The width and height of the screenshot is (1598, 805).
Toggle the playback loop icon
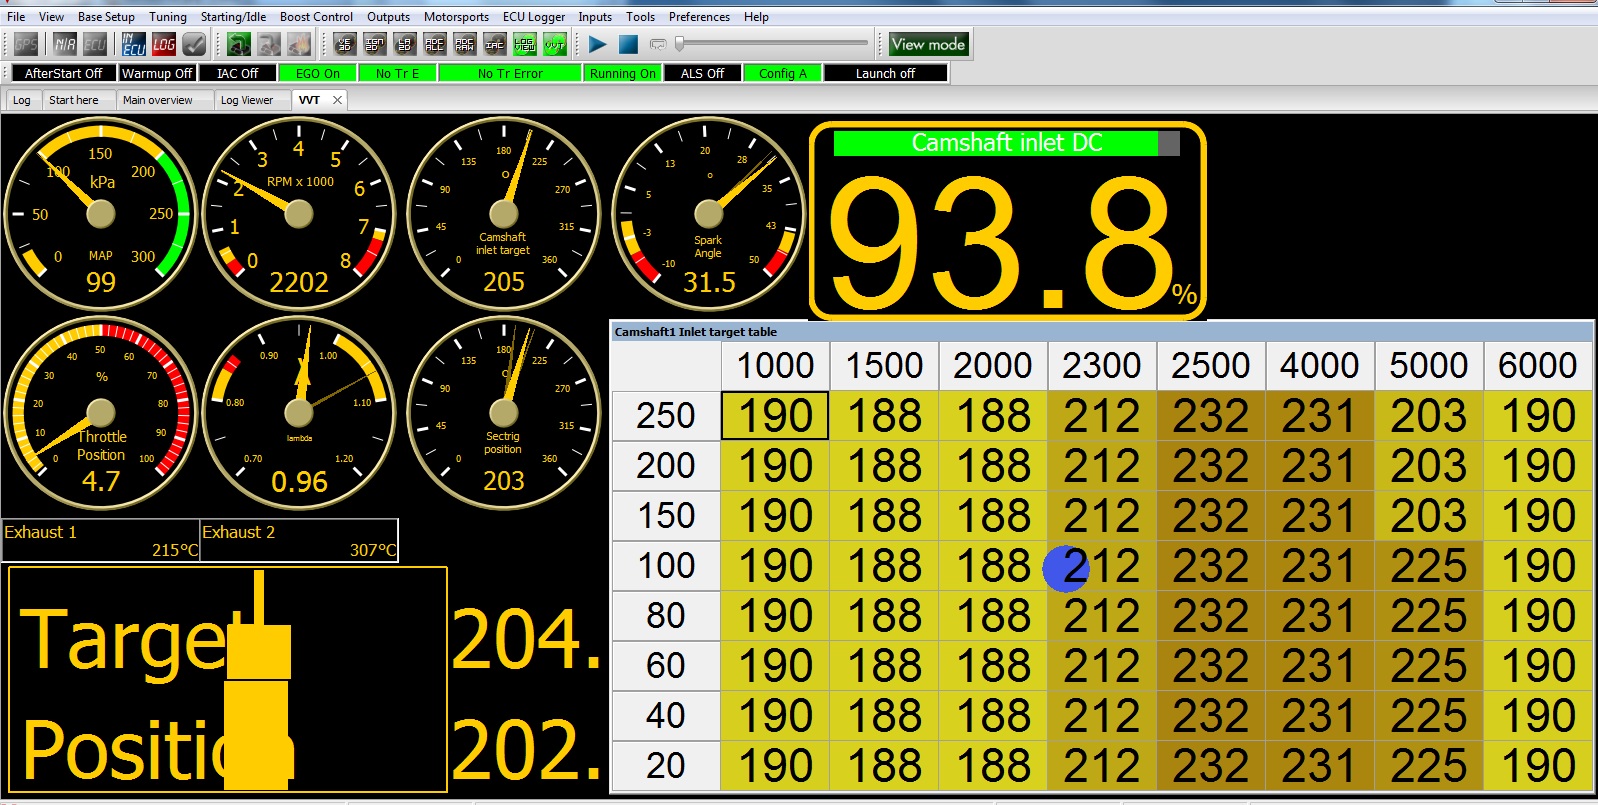click(658, 44)
